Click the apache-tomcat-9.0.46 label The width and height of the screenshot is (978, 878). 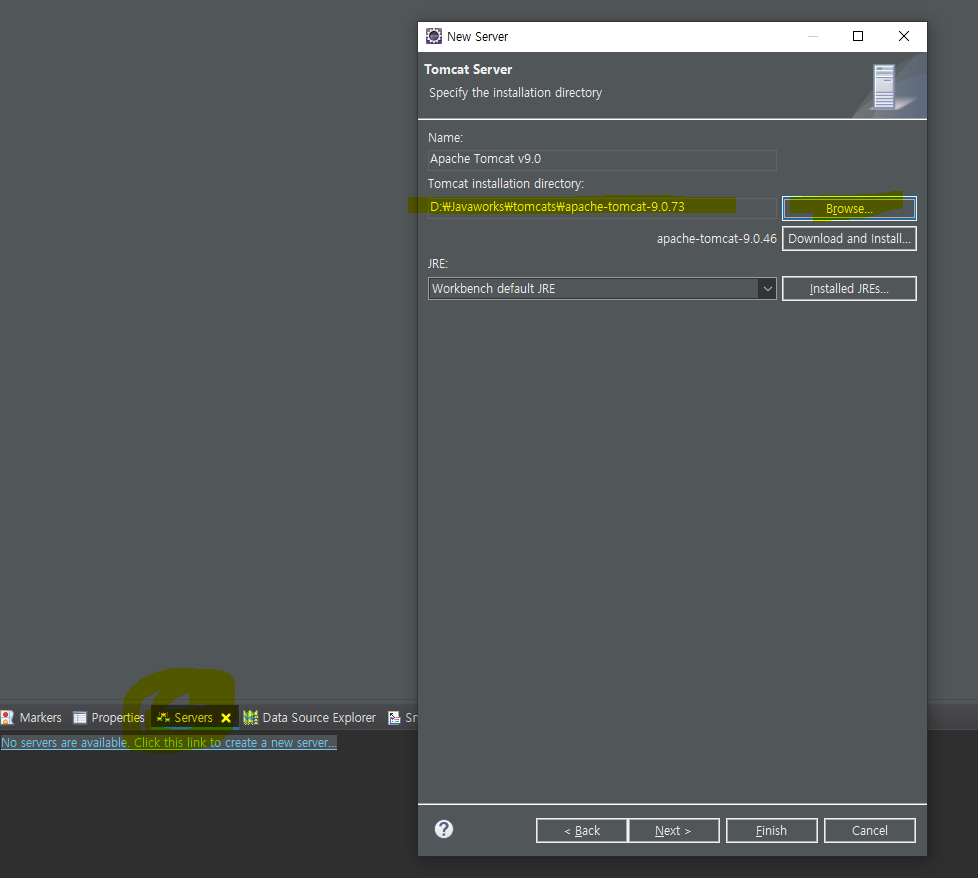point(717,239)
